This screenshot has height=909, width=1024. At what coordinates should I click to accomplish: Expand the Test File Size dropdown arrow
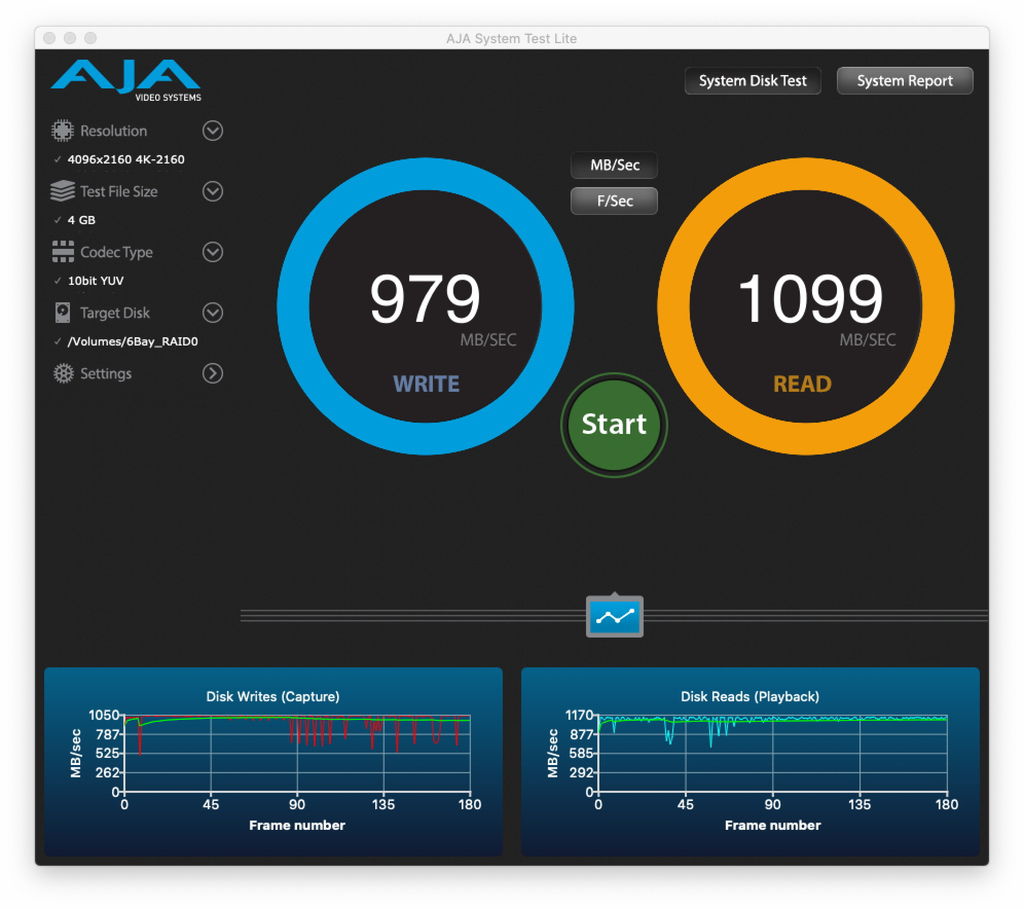click(x=212, y=191)
